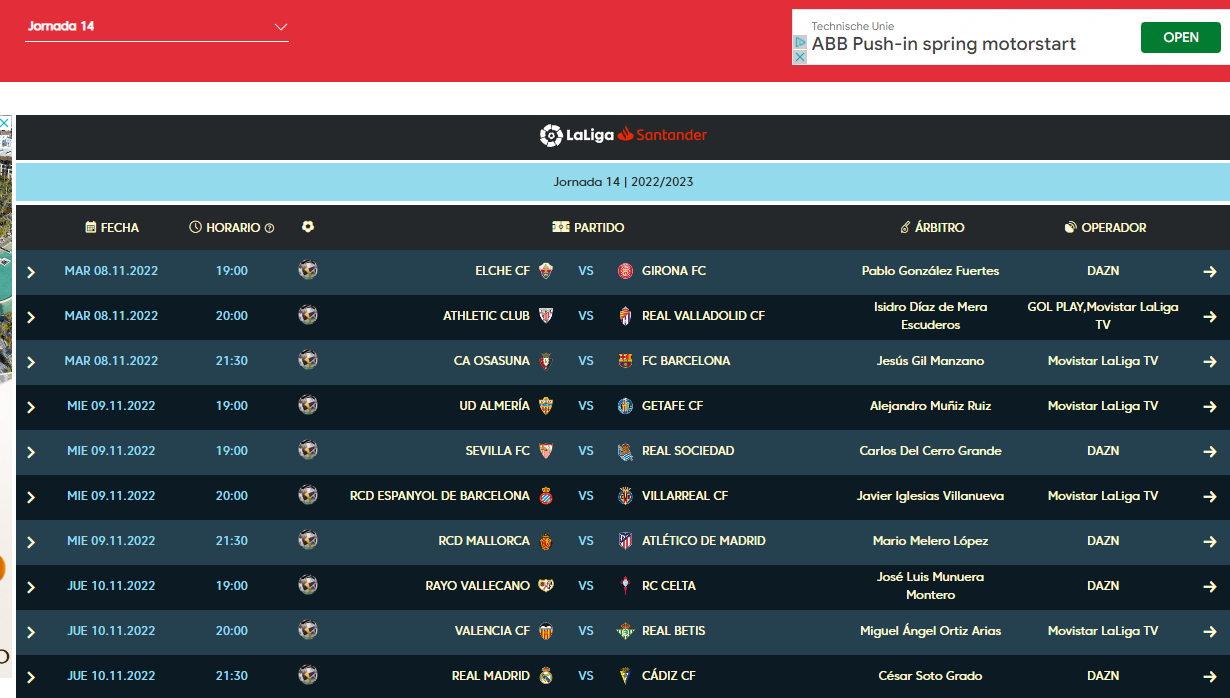Viewport: 1230px width, 698px height.
Task: Click the FC Barcelona club crest
Action: tap(626, 361)
